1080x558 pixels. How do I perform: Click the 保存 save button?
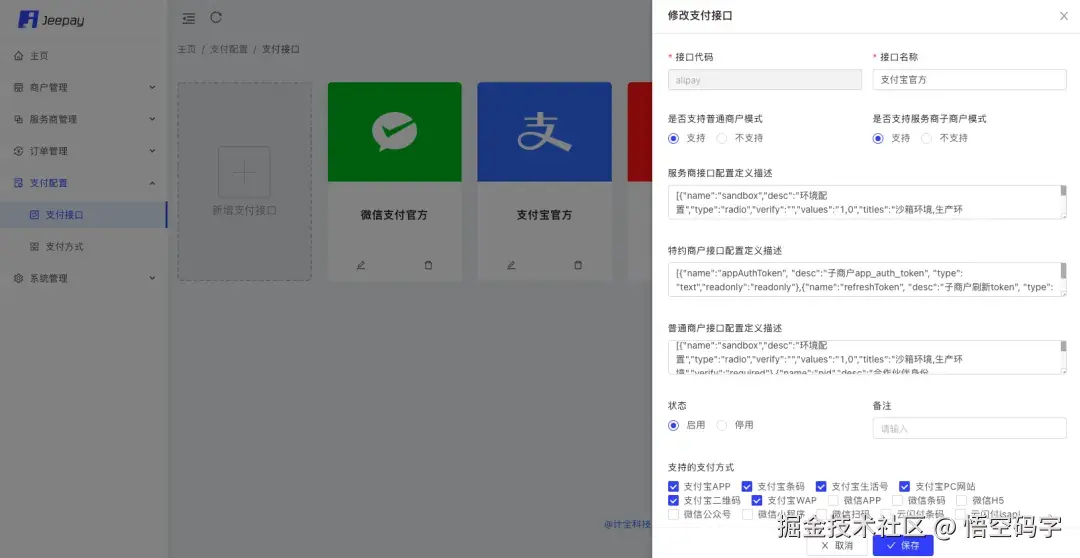pos(903,546)
